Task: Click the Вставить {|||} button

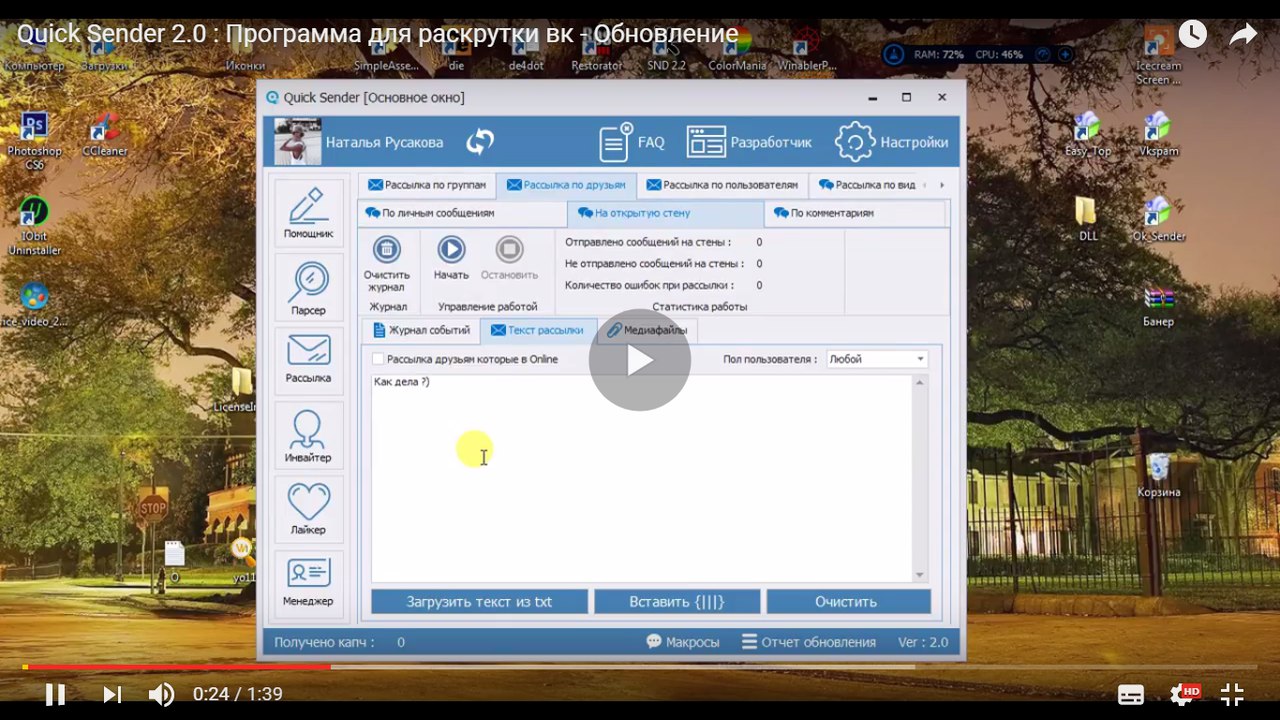Action: click(676, 601)
